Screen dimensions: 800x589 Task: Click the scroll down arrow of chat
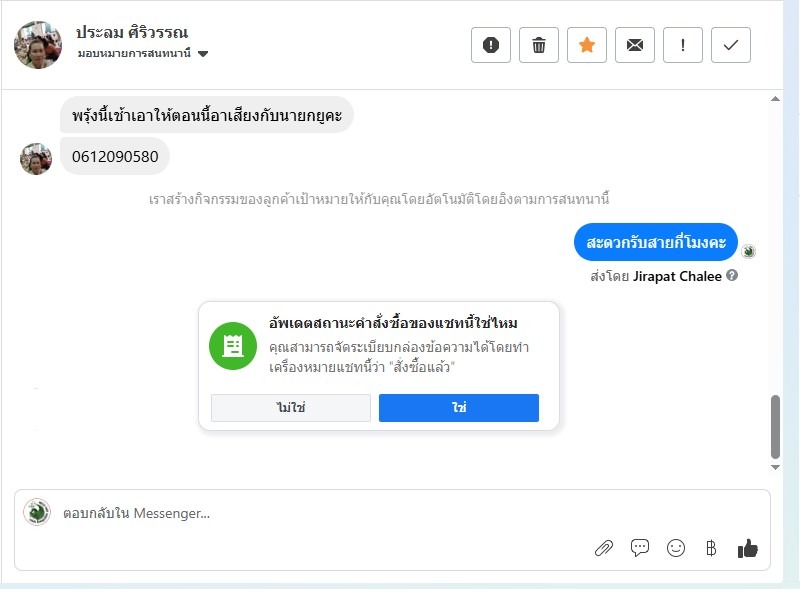[x=775, y=467]
